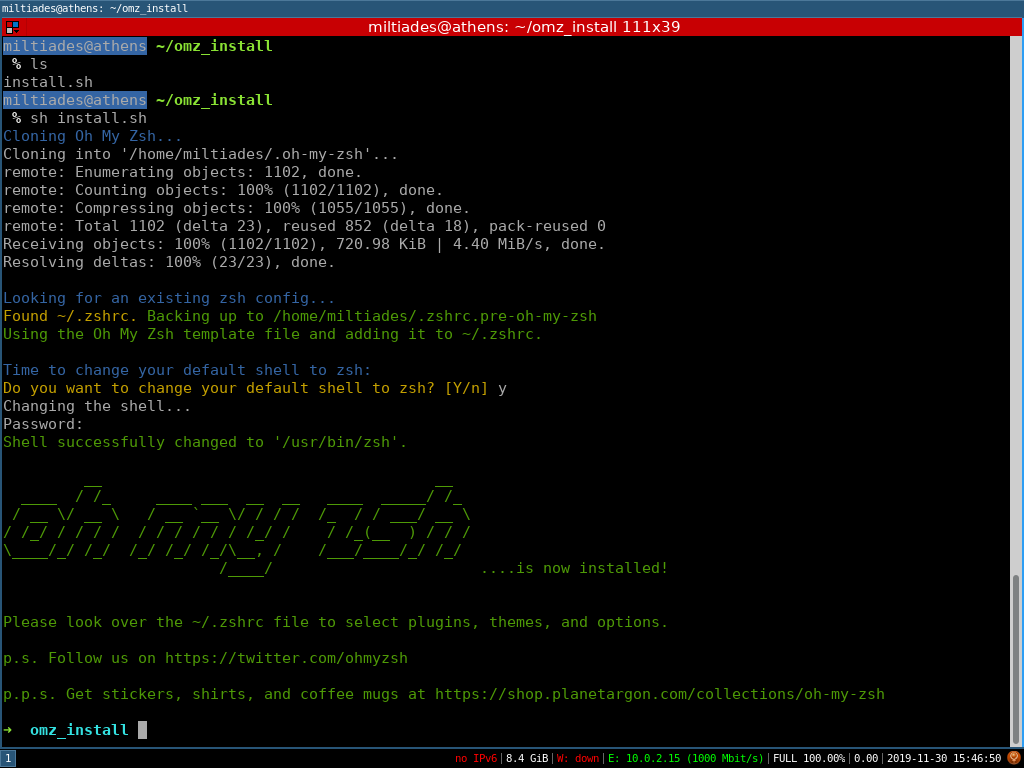
Task: Click the 'omz_install' cyan prompt directory
Action: tap(79, 730)
